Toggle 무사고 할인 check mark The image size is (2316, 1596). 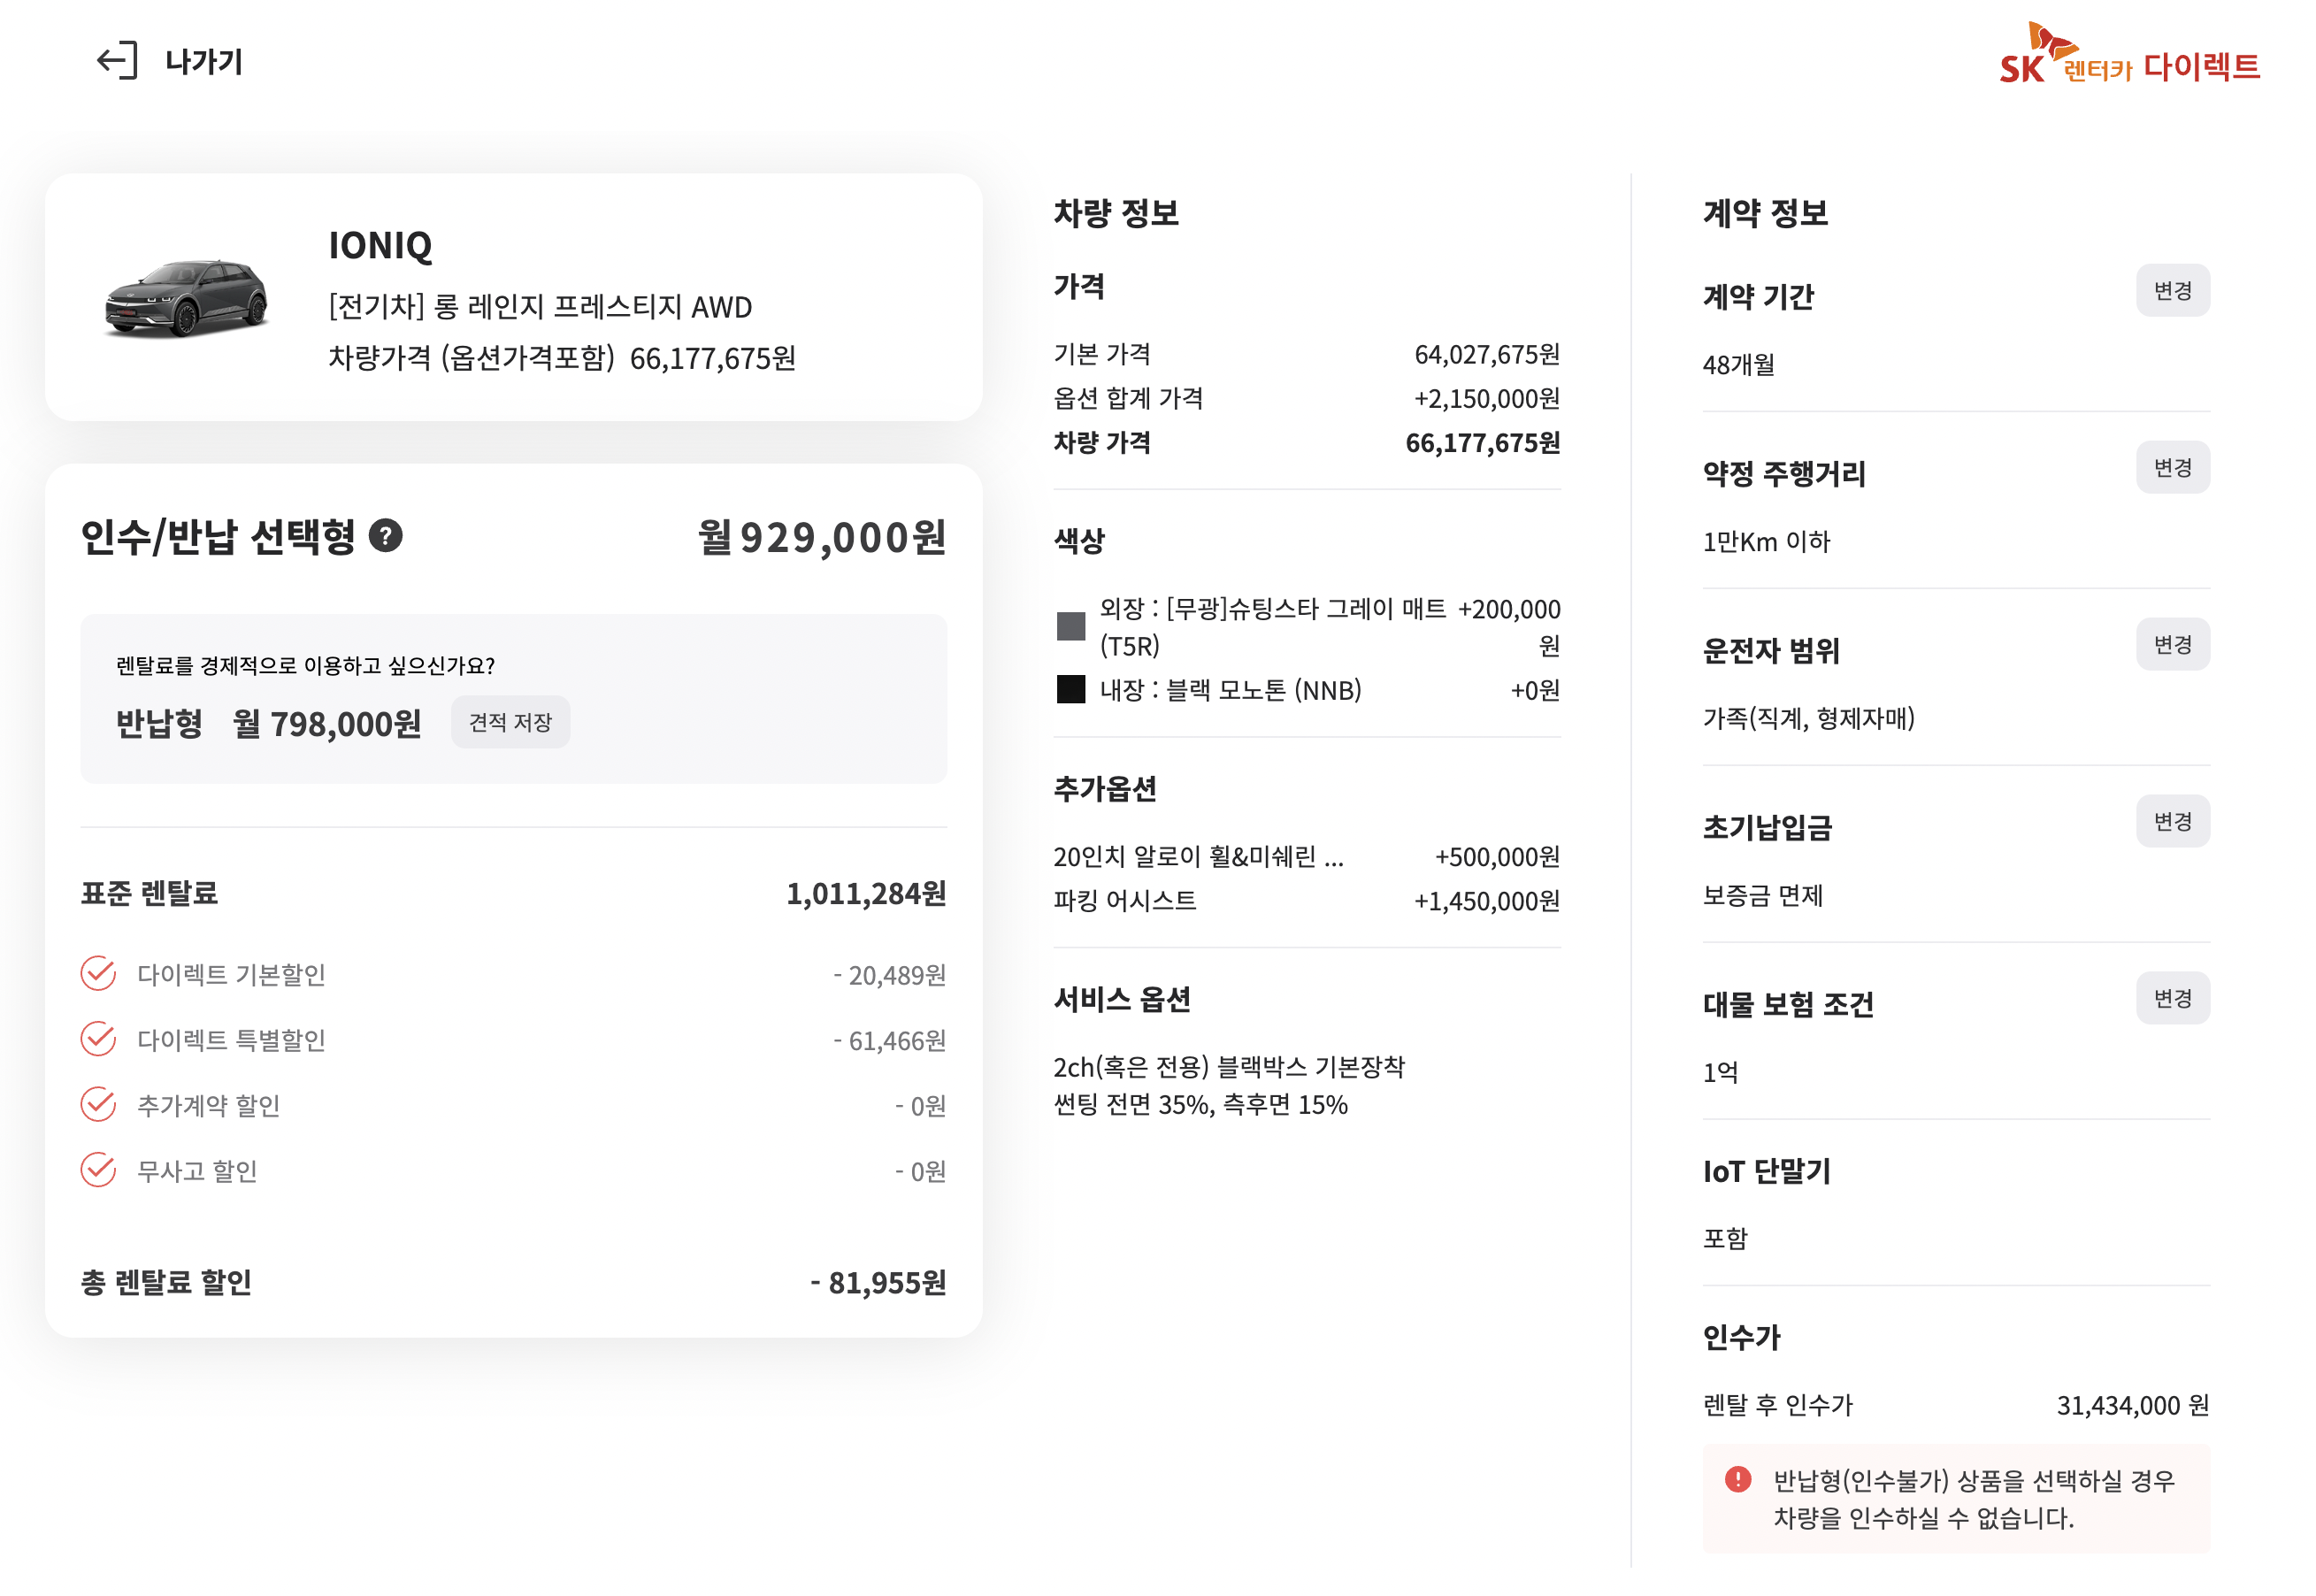[98, 1170]
